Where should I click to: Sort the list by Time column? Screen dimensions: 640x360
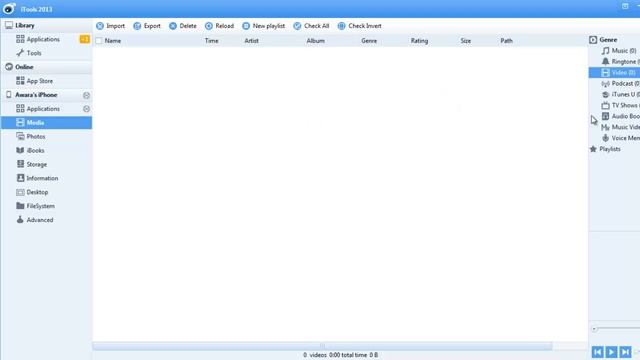[x=211, y=41]
